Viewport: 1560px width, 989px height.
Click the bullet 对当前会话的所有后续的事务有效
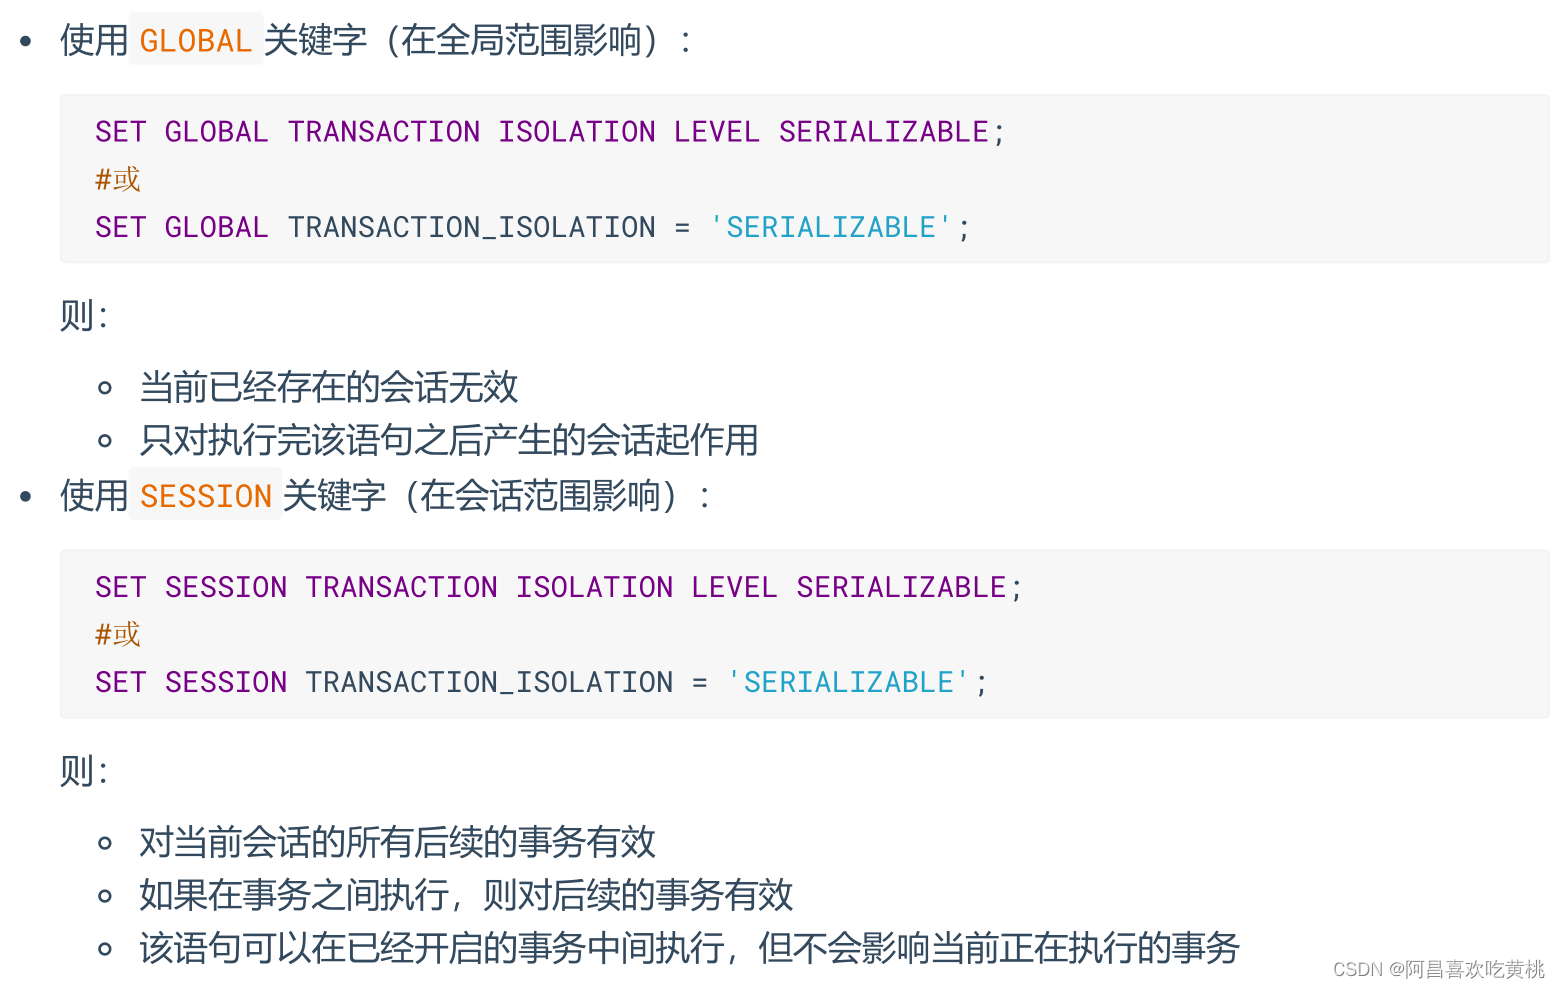tap(398, 842)
